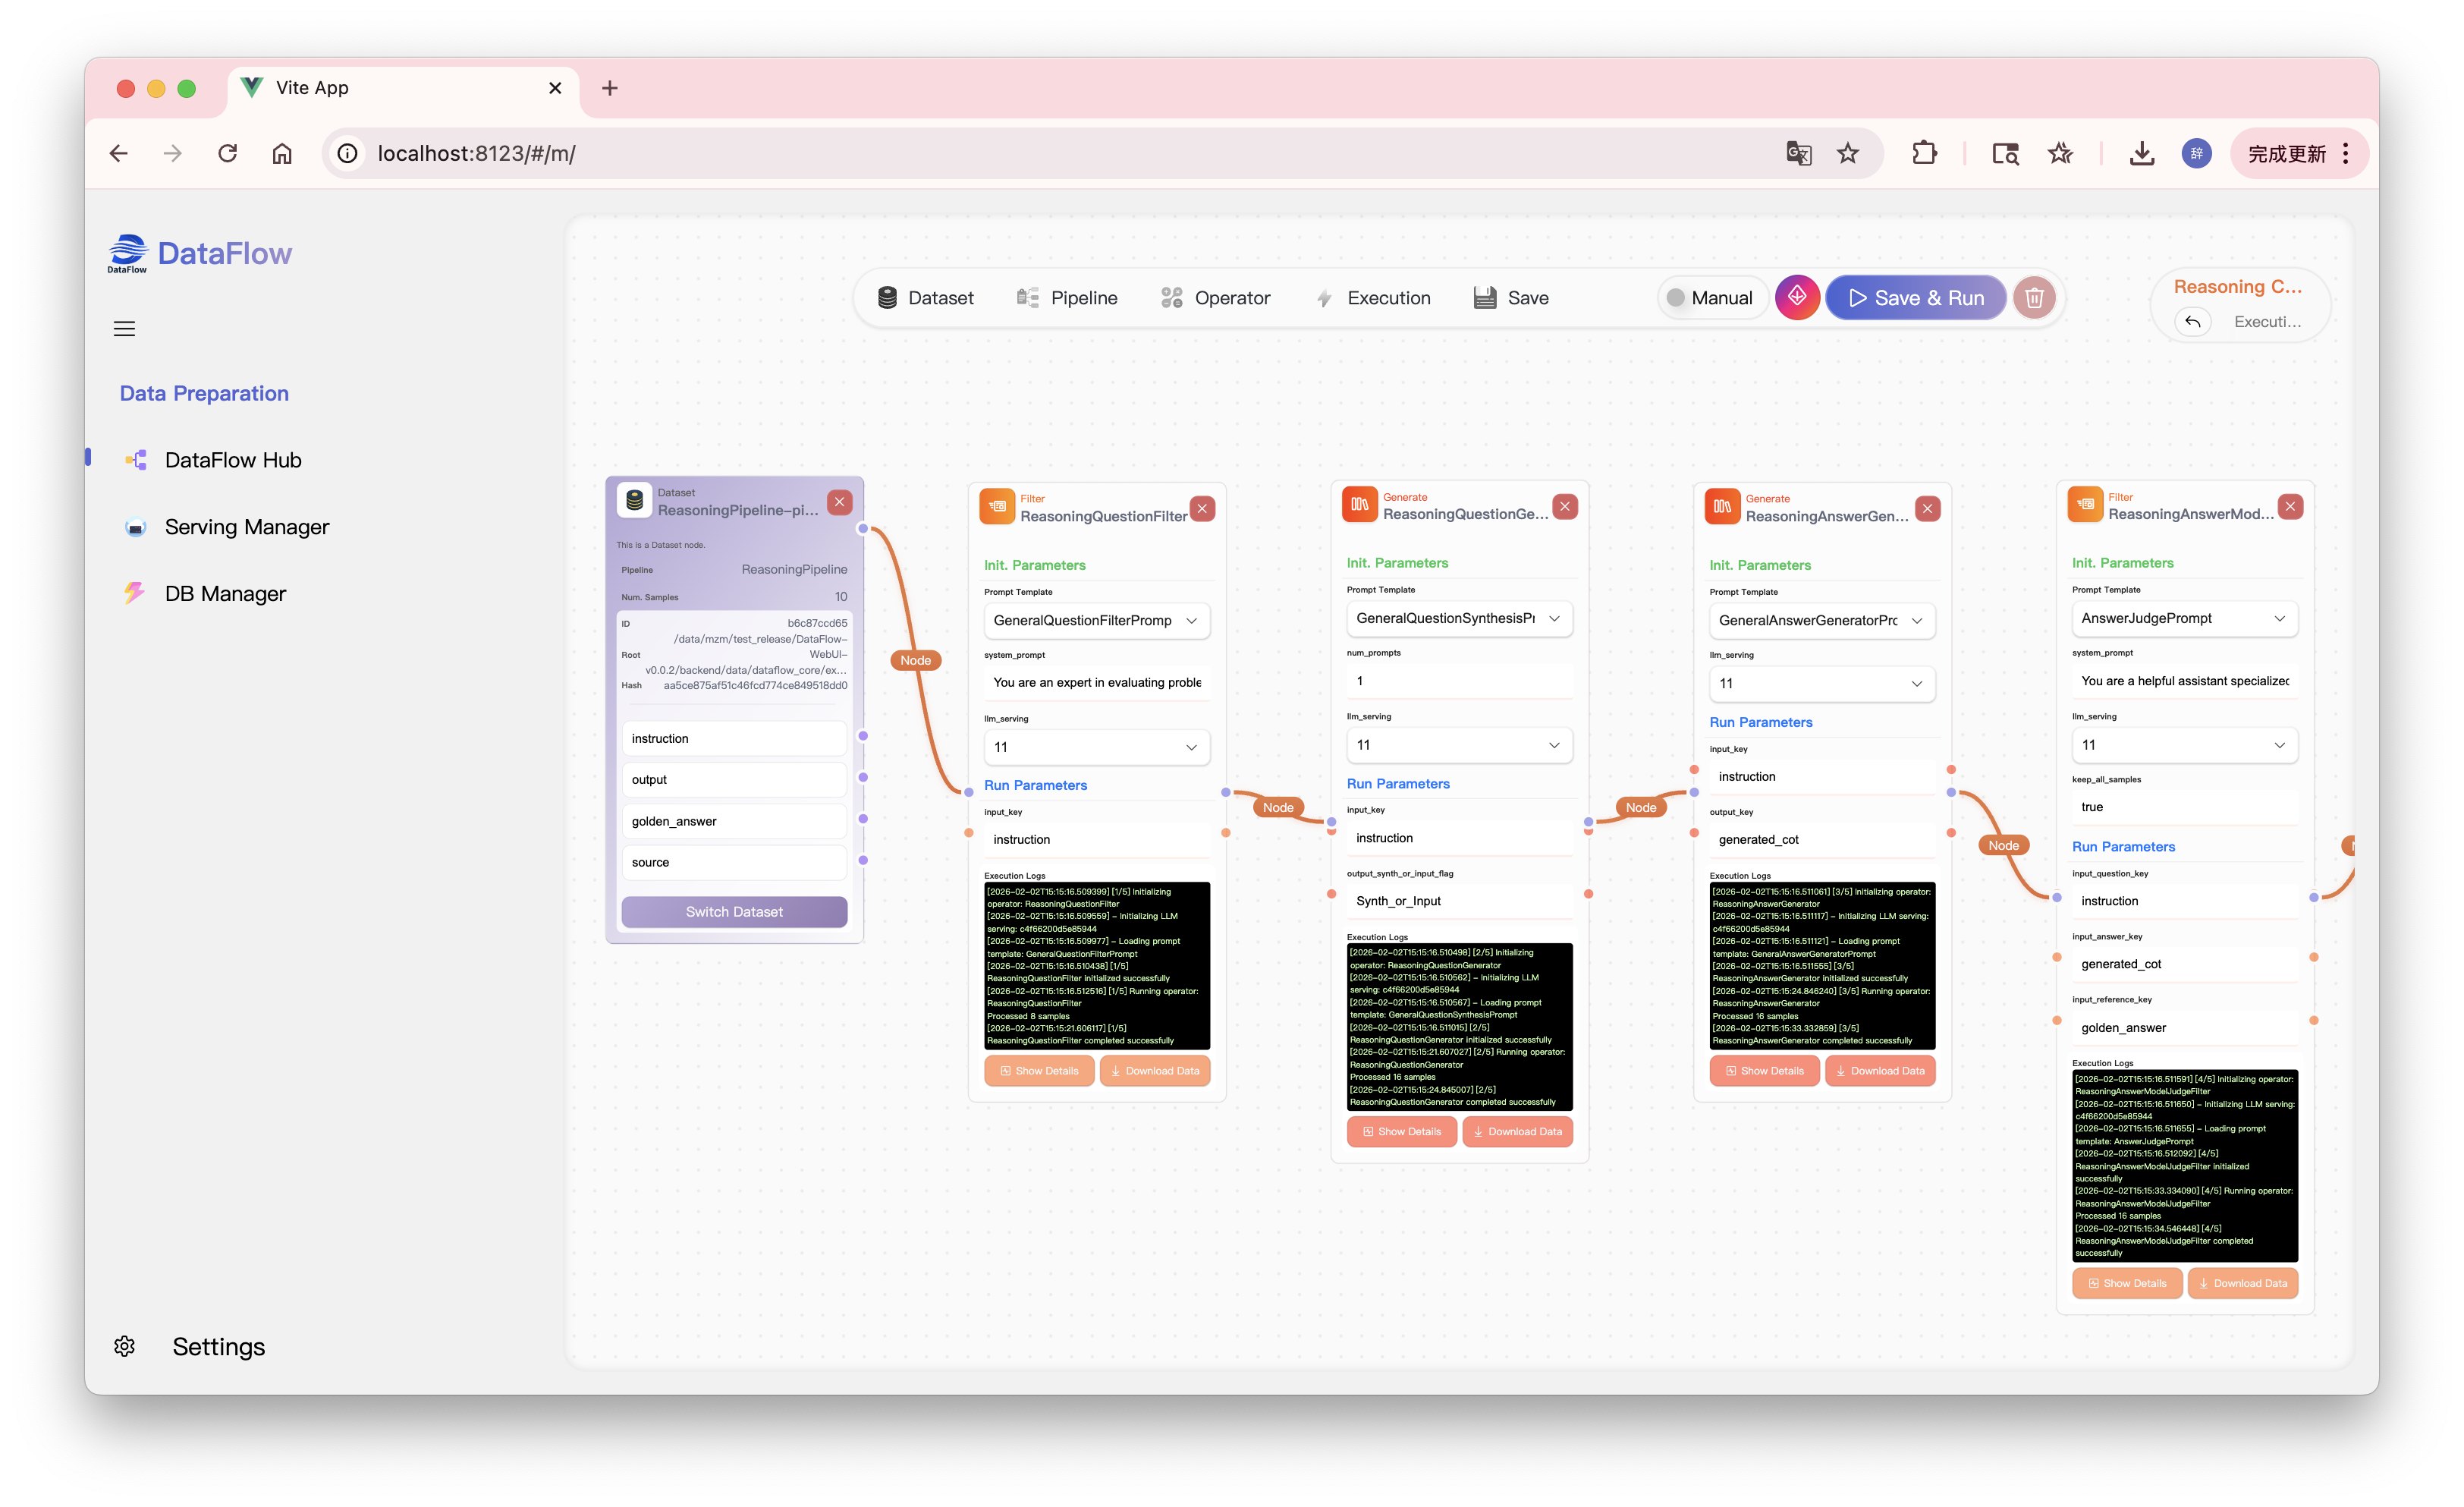Open the Serving Manager page
The image size is (2464, 1507).
pyautogui.click(x=246, y=527)
